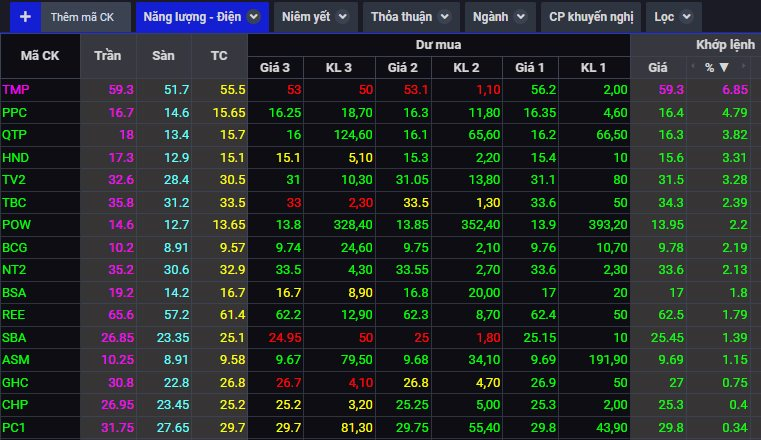Screen dimensions: 761x440
Task: Expand Thỏa thuận dropdown chevron
Action: (x=445, y=17)
